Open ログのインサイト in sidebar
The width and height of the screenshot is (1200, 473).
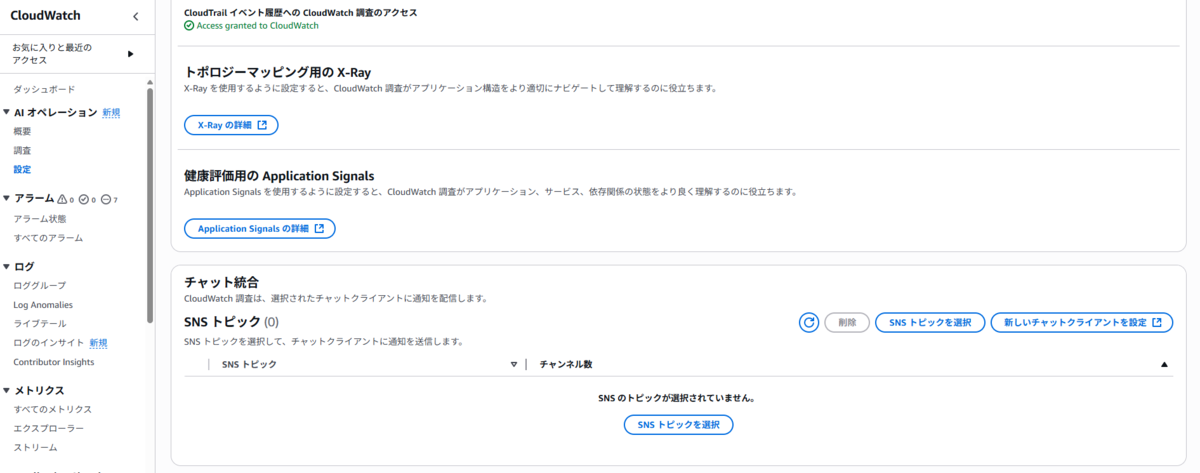click(x=49, y=343)
